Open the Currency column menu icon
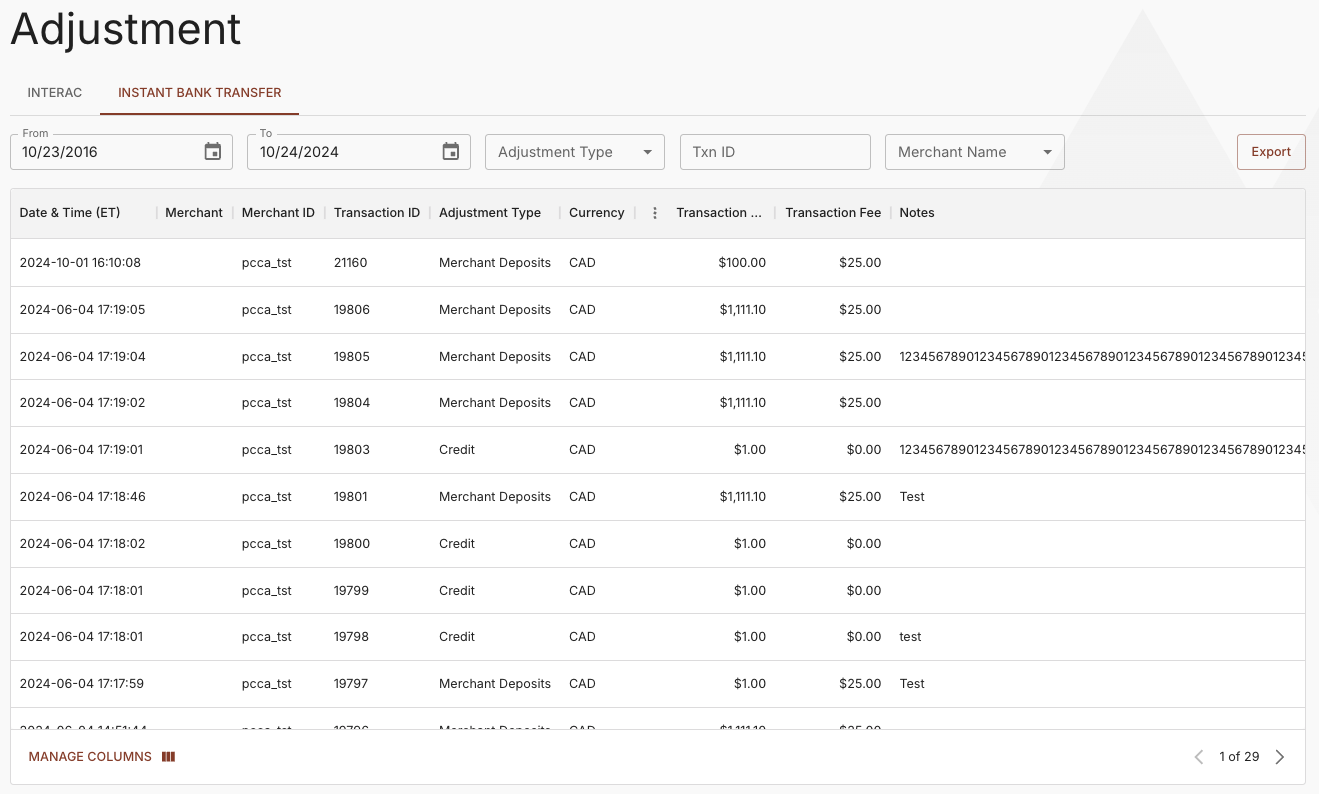This screenshot has height=794, width=1319. (x=655, y=213)
